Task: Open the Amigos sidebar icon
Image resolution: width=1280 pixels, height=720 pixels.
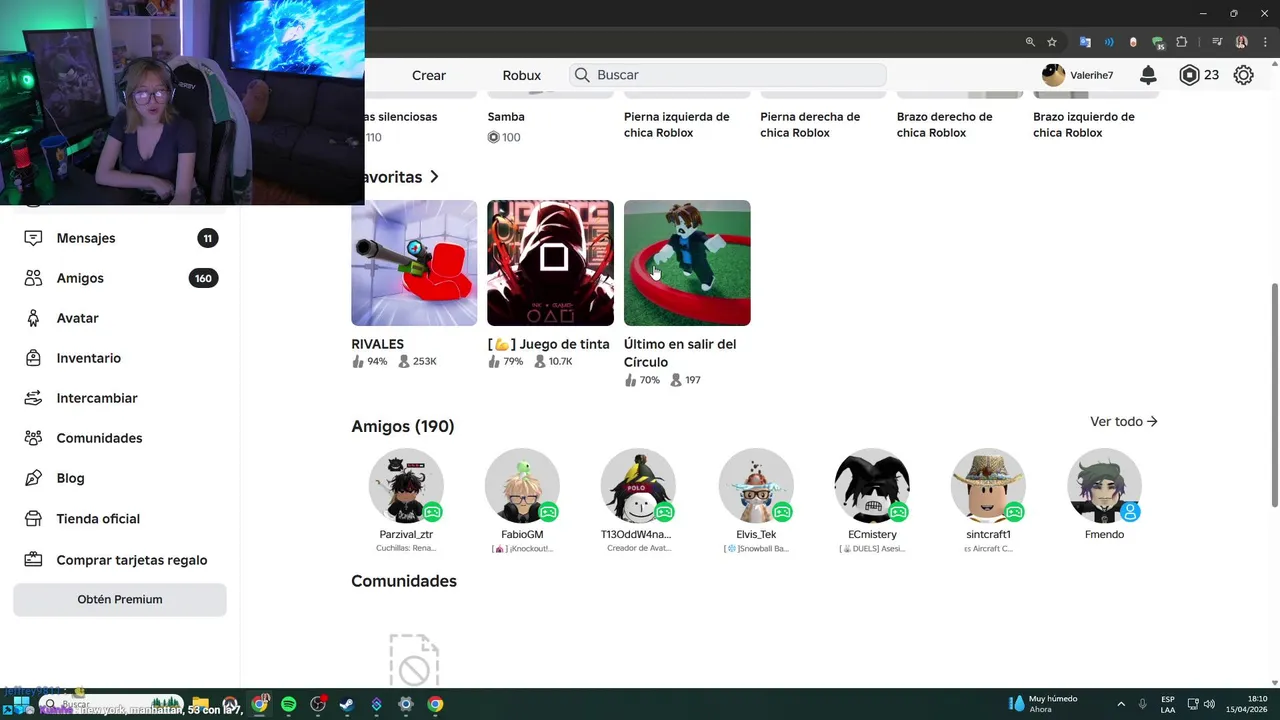Action: coord(33,278)
